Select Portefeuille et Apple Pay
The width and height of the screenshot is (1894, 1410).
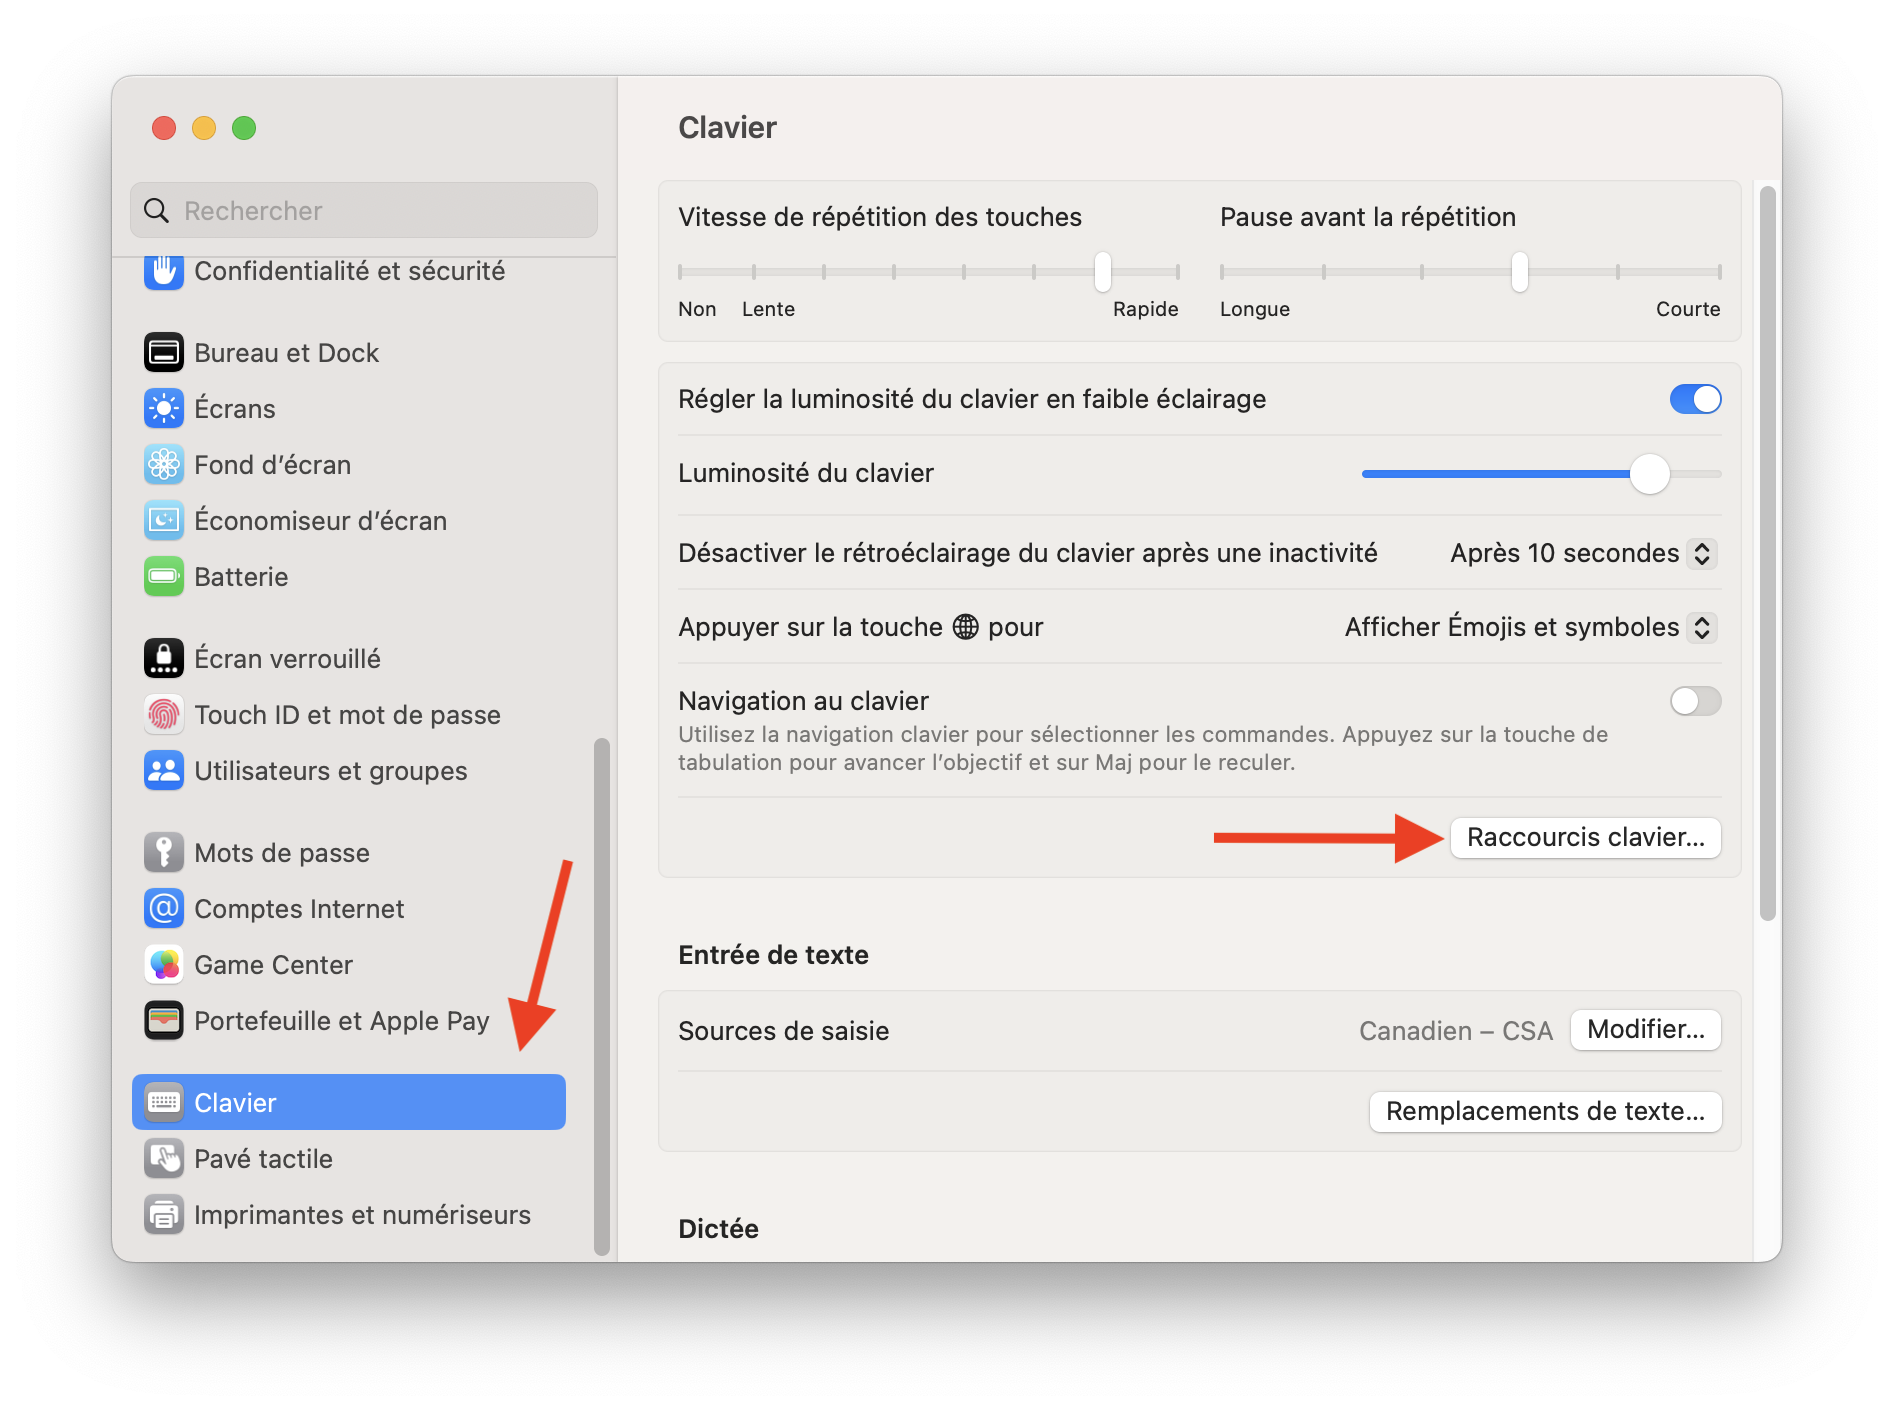point(349,1021)
